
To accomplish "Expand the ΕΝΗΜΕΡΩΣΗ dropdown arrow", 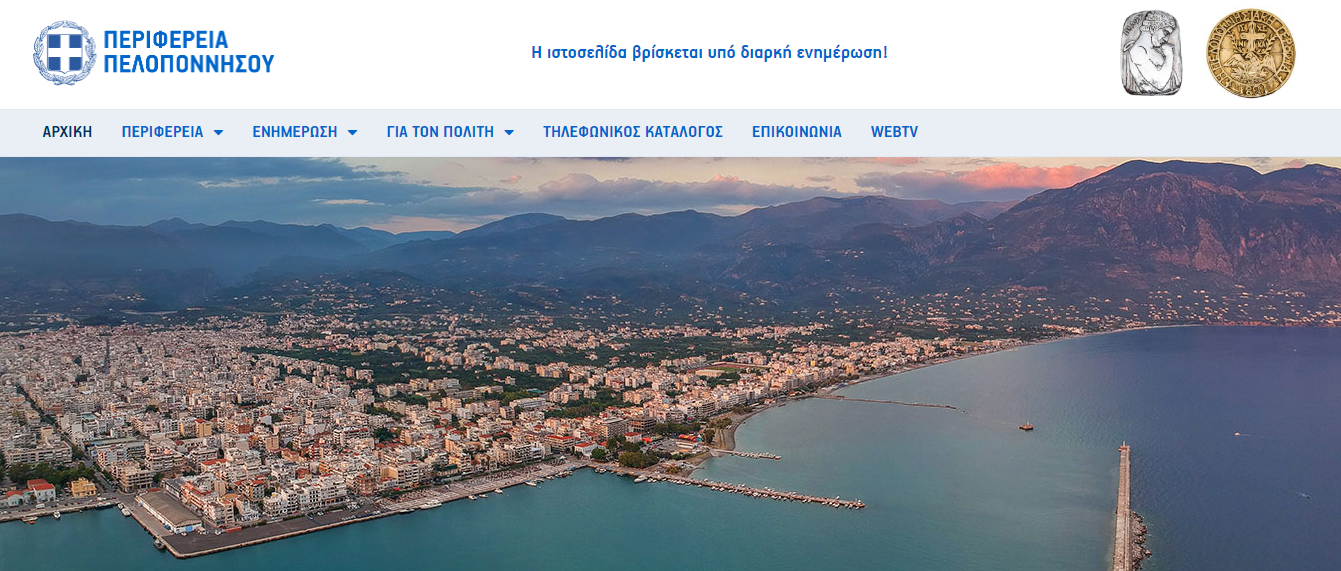I will click(352, 133).
